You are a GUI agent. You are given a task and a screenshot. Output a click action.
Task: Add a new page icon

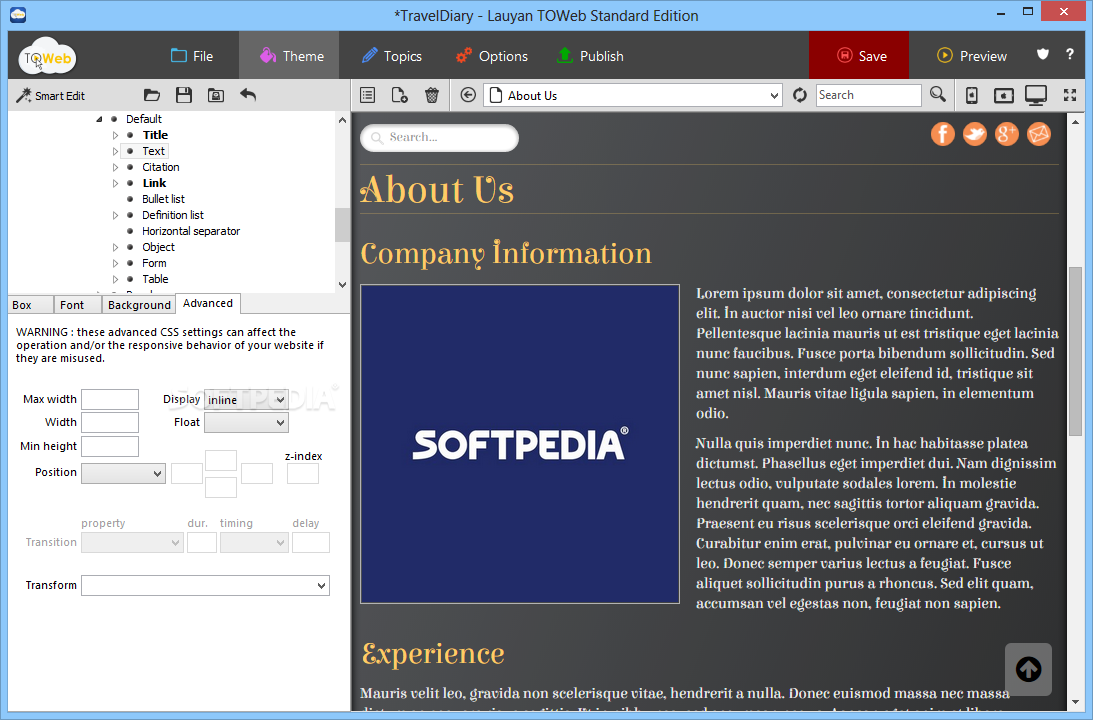[x=399, y=95]
